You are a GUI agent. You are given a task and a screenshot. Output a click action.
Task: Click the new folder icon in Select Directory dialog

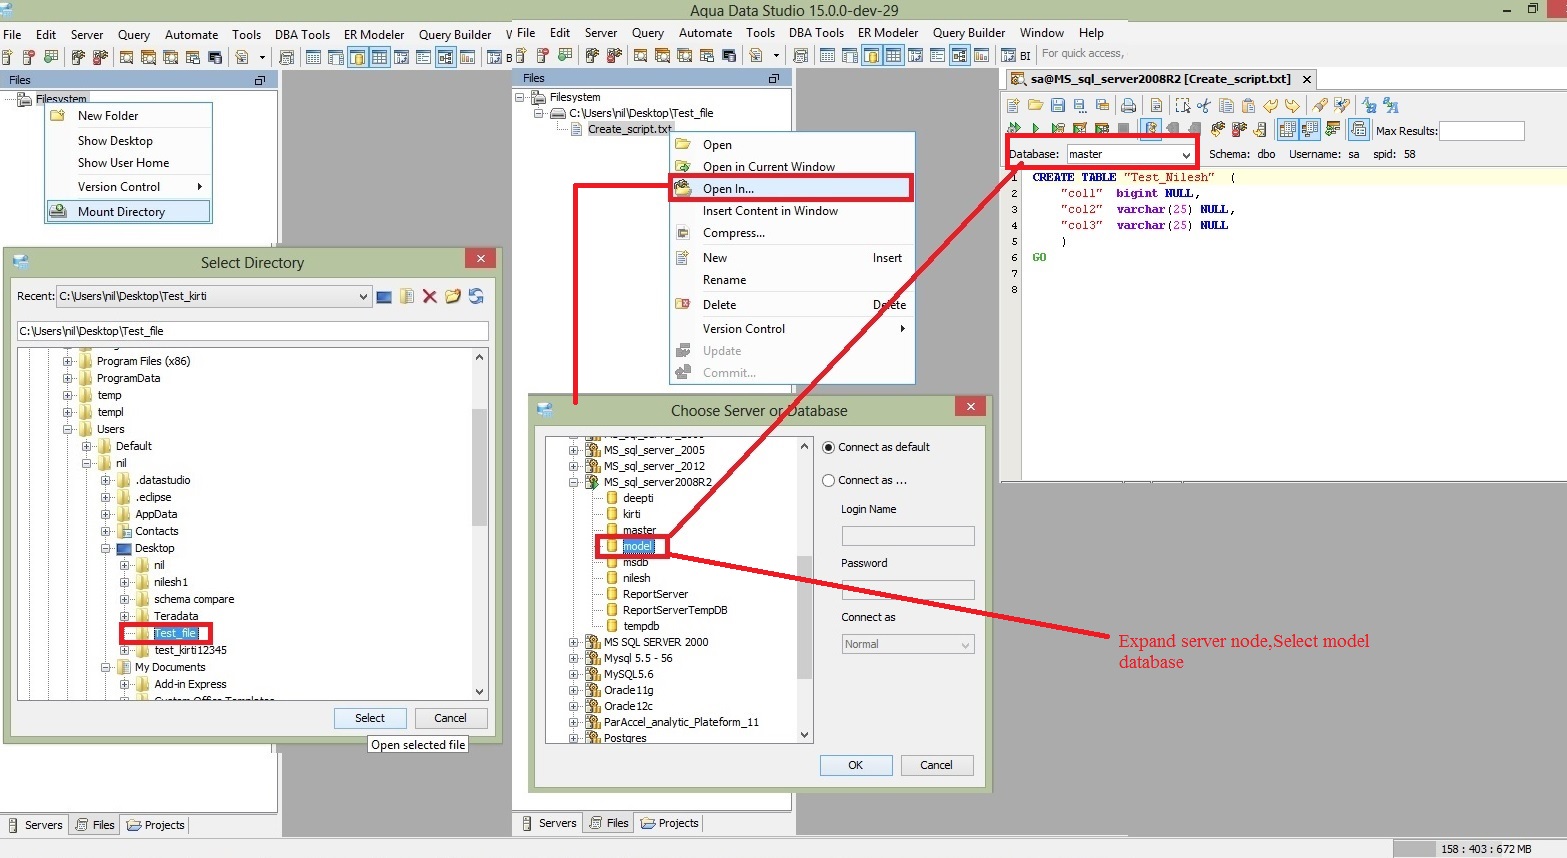click(453, 296)
